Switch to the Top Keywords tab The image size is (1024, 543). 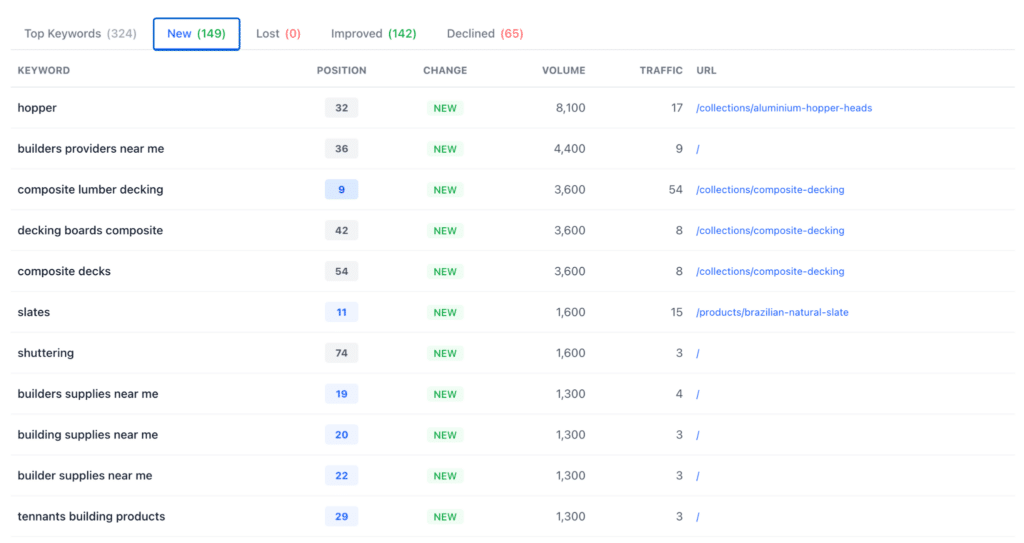tap(80, 34)
